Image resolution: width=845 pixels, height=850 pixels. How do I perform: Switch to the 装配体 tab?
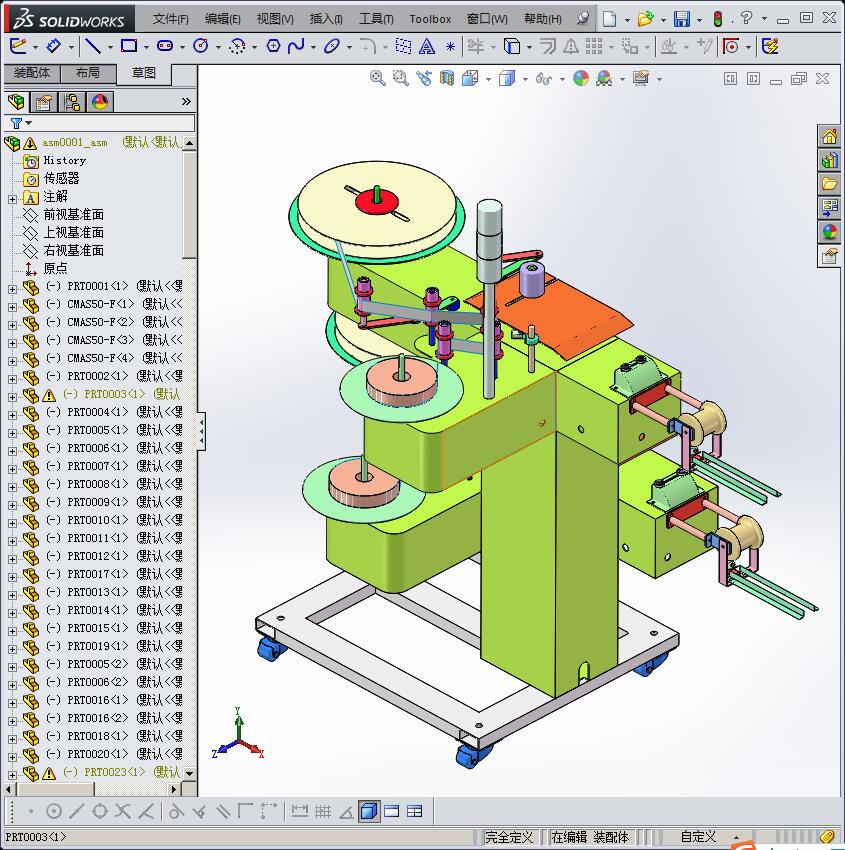tap(31, 73)
